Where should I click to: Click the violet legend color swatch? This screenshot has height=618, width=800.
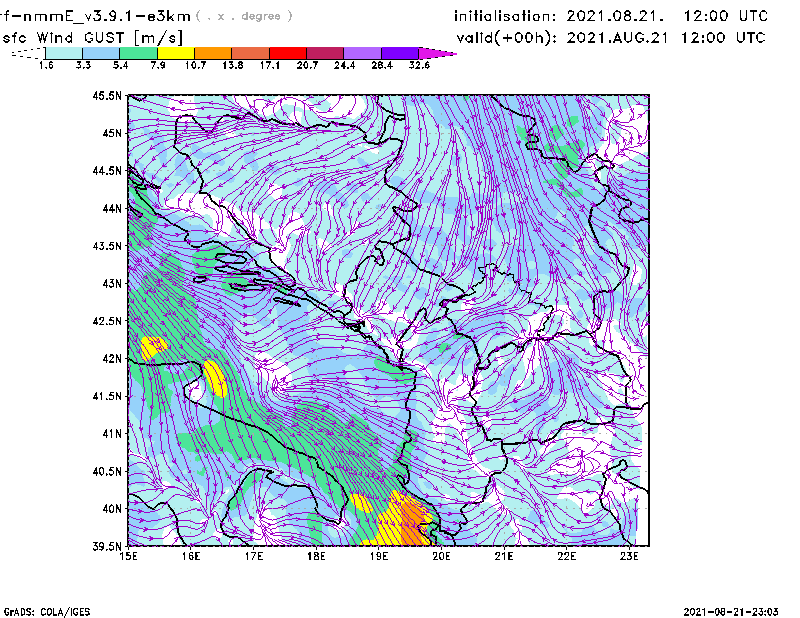(399, 53)
